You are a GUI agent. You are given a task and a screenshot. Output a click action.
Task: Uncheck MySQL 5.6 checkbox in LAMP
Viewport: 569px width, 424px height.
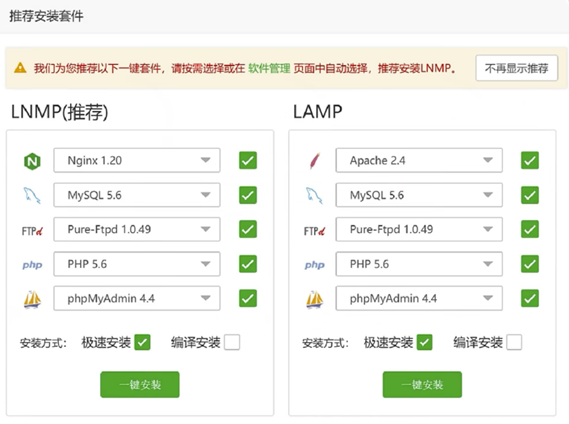[530, 195]
